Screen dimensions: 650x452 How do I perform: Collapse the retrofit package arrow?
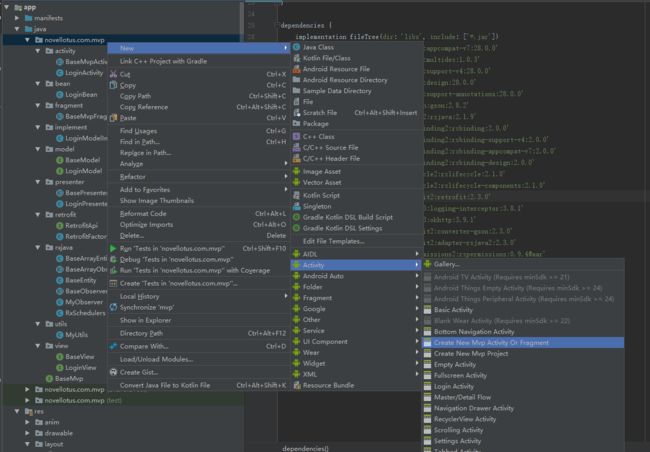pos(38,214)
